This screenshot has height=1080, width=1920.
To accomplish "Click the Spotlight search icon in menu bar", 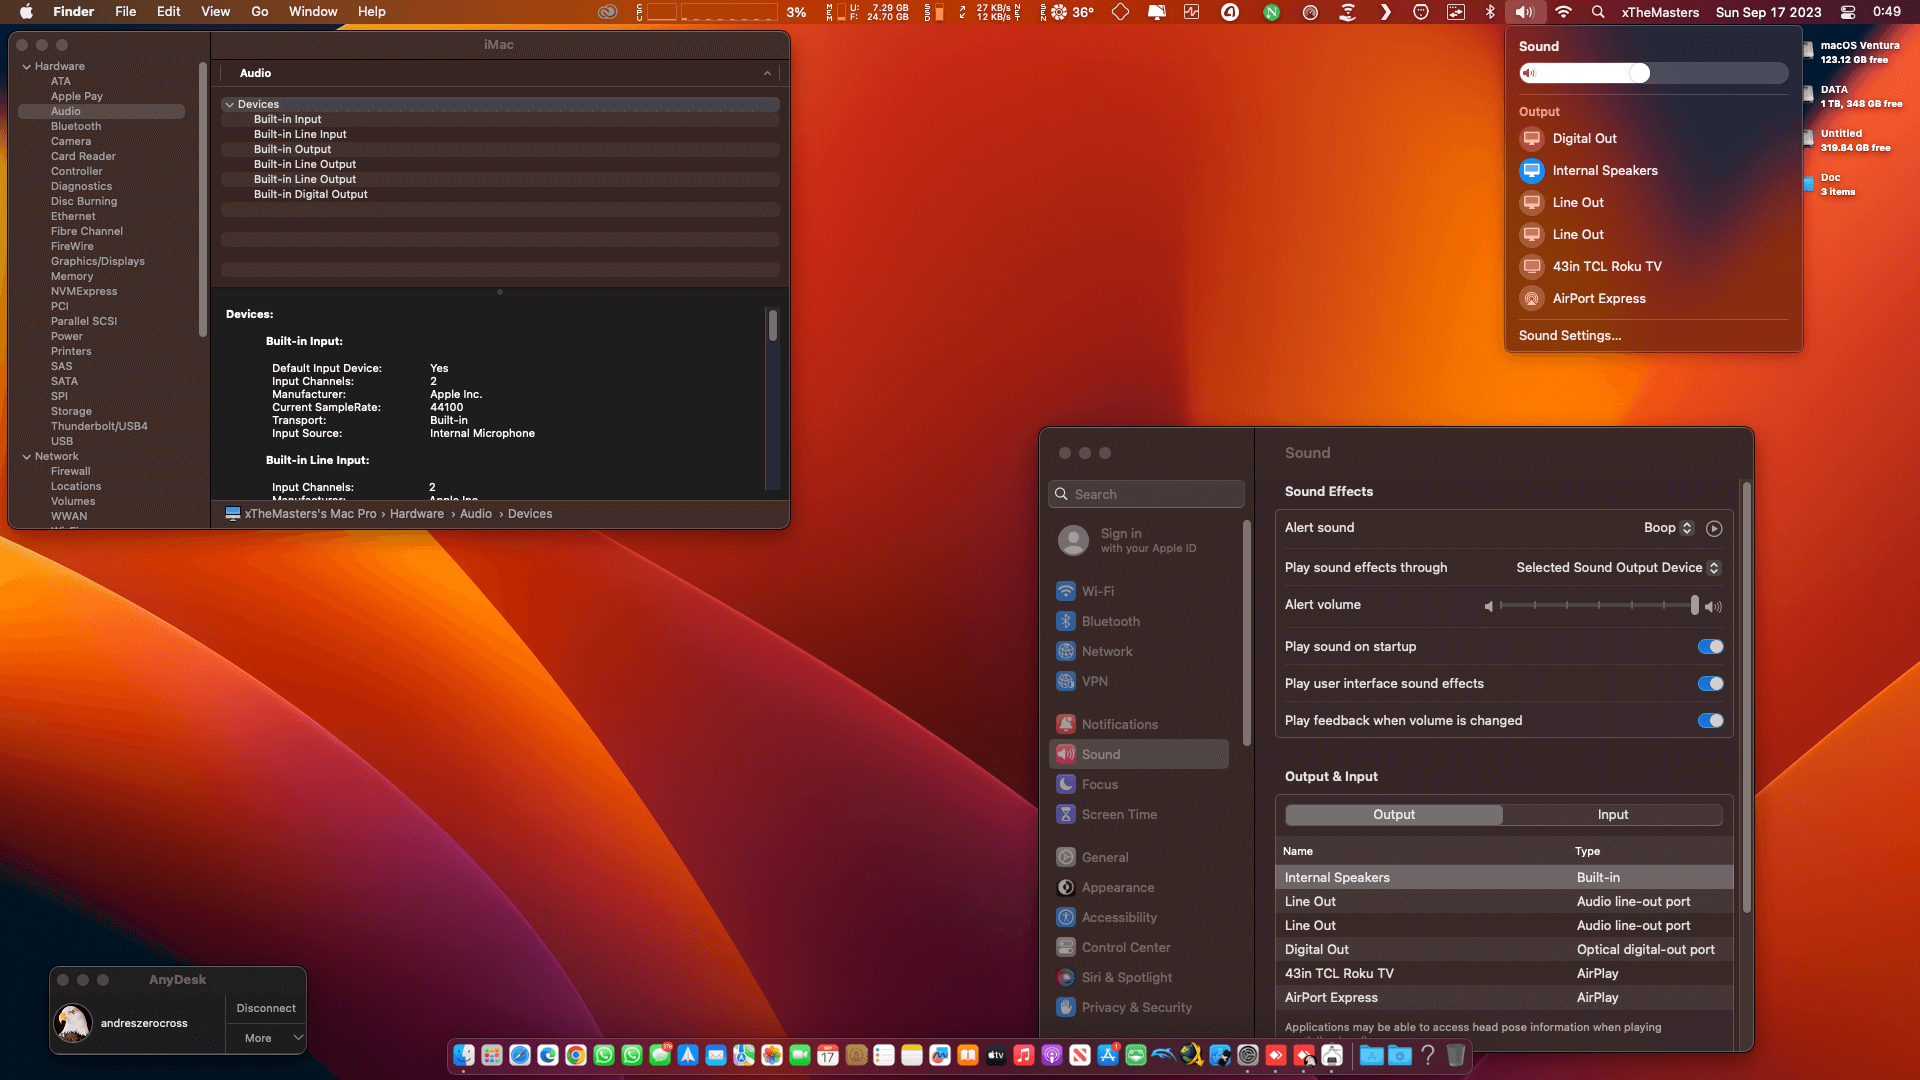I will coord(1598,12).
